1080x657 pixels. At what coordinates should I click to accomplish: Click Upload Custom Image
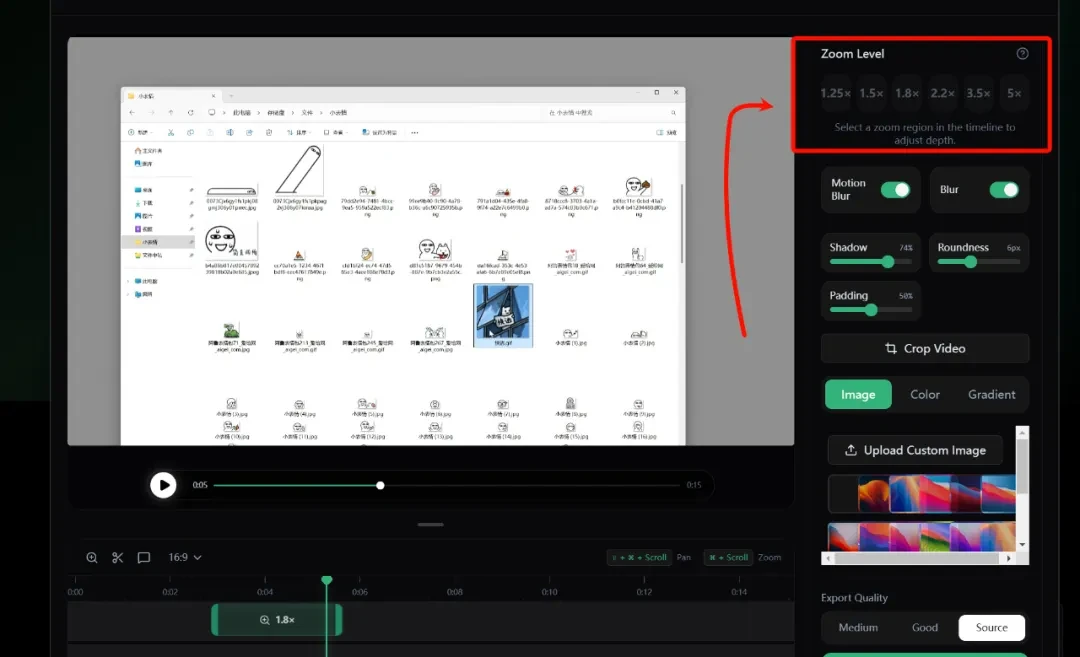point(915,450)
